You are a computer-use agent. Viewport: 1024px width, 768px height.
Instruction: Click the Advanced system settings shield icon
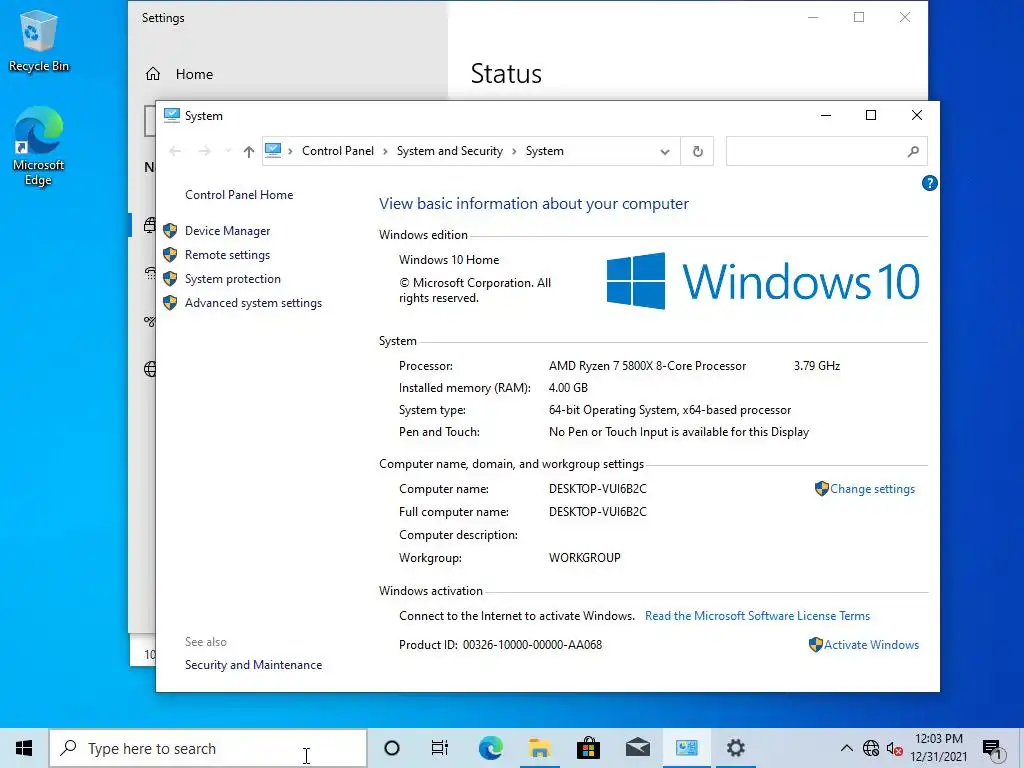(x=170, y=303)
